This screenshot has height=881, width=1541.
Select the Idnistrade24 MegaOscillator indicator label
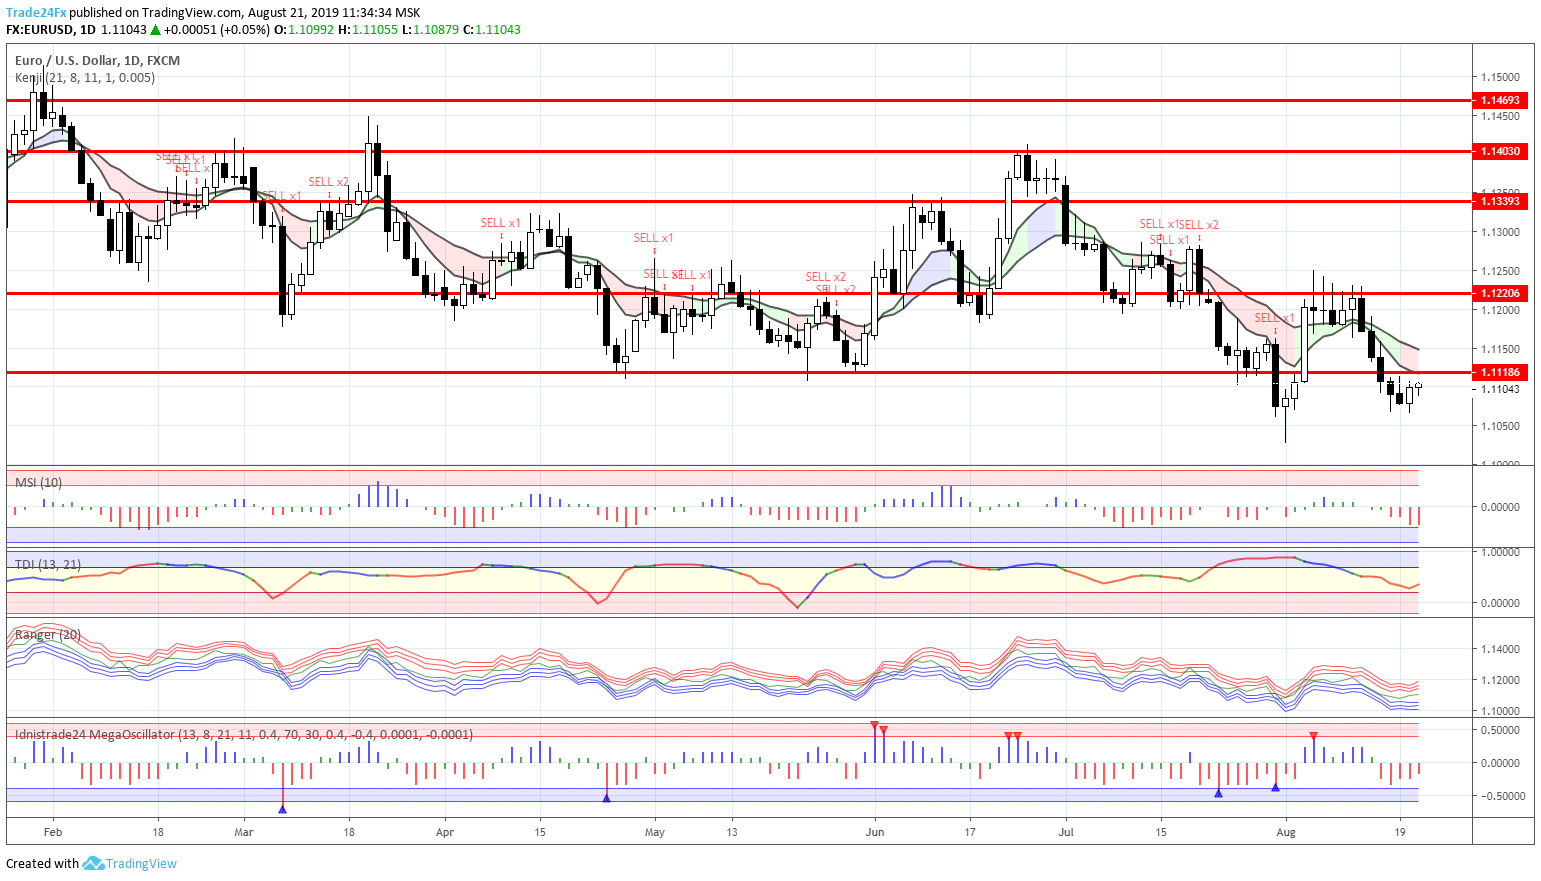[x=244, y=734]
